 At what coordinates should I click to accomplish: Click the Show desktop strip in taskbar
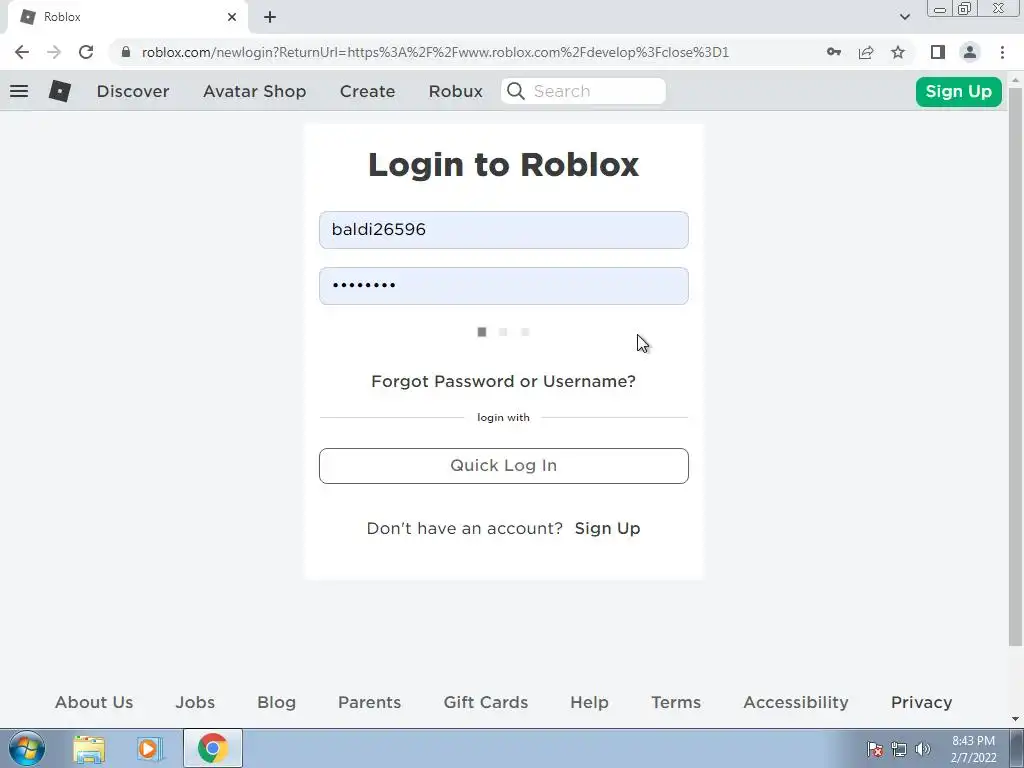1017,748
